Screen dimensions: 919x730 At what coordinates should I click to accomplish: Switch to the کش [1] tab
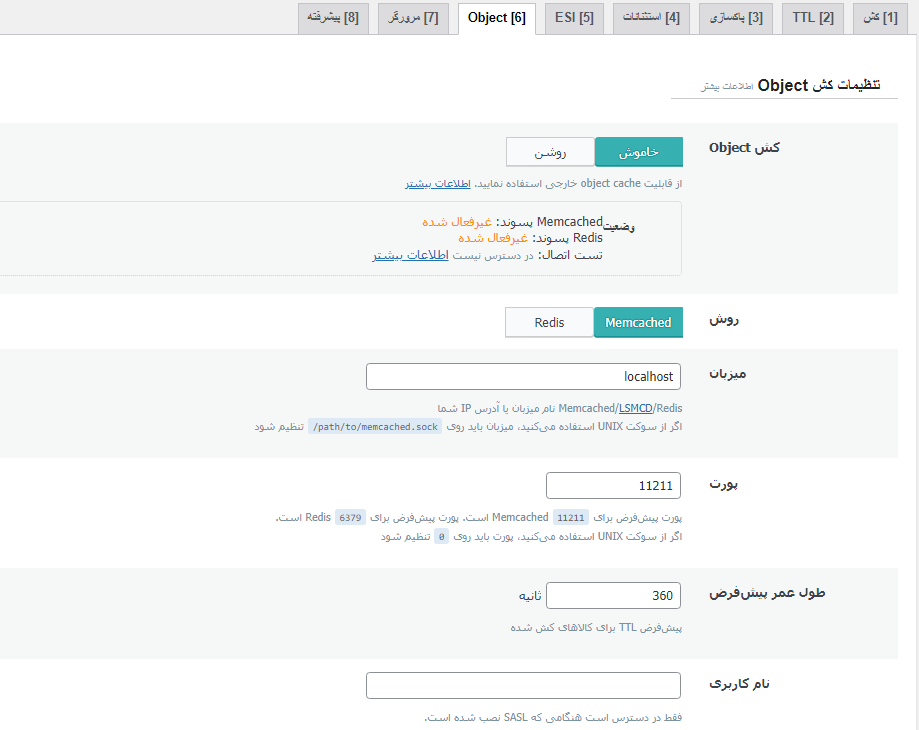(878, 17)
